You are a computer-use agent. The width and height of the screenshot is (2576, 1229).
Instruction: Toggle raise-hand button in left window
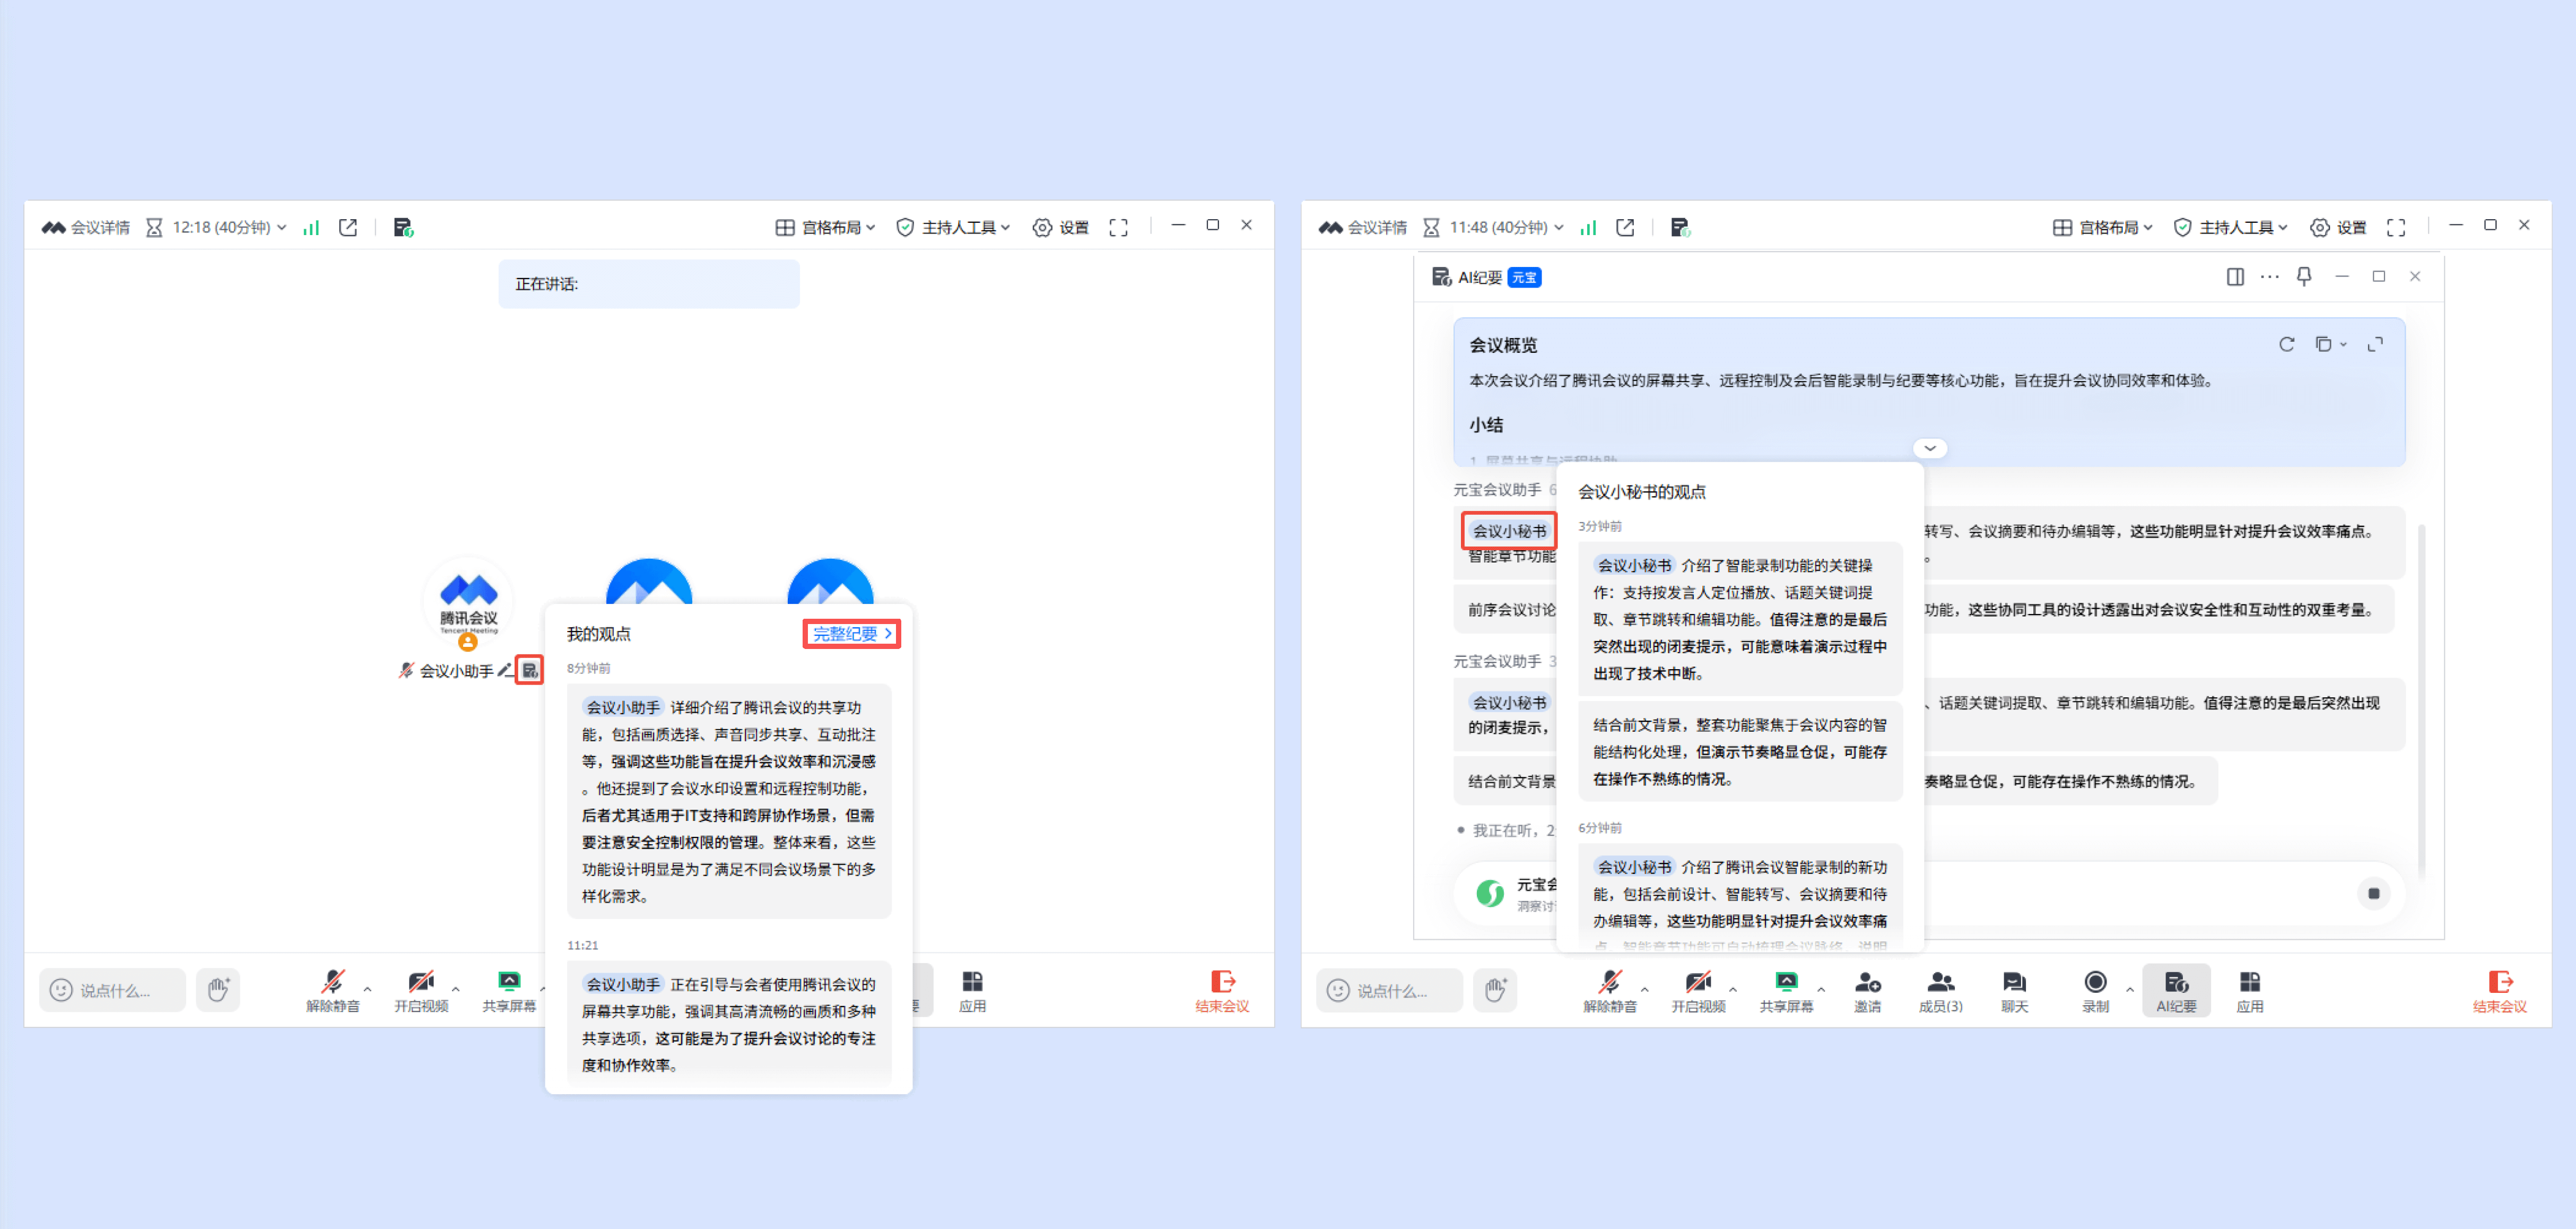pos(218,989)
